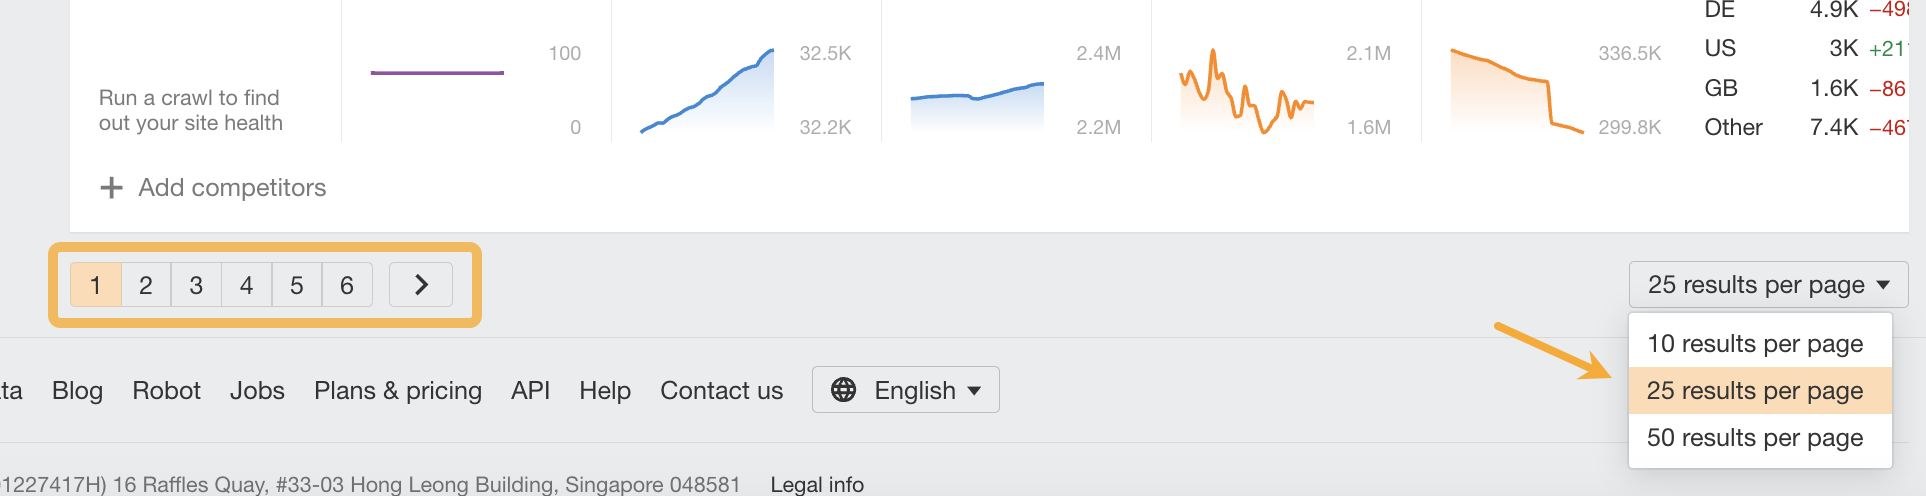Visit Plans & pricing page
The height and width of the screenshot is (496, 1926).
(398, 390)
